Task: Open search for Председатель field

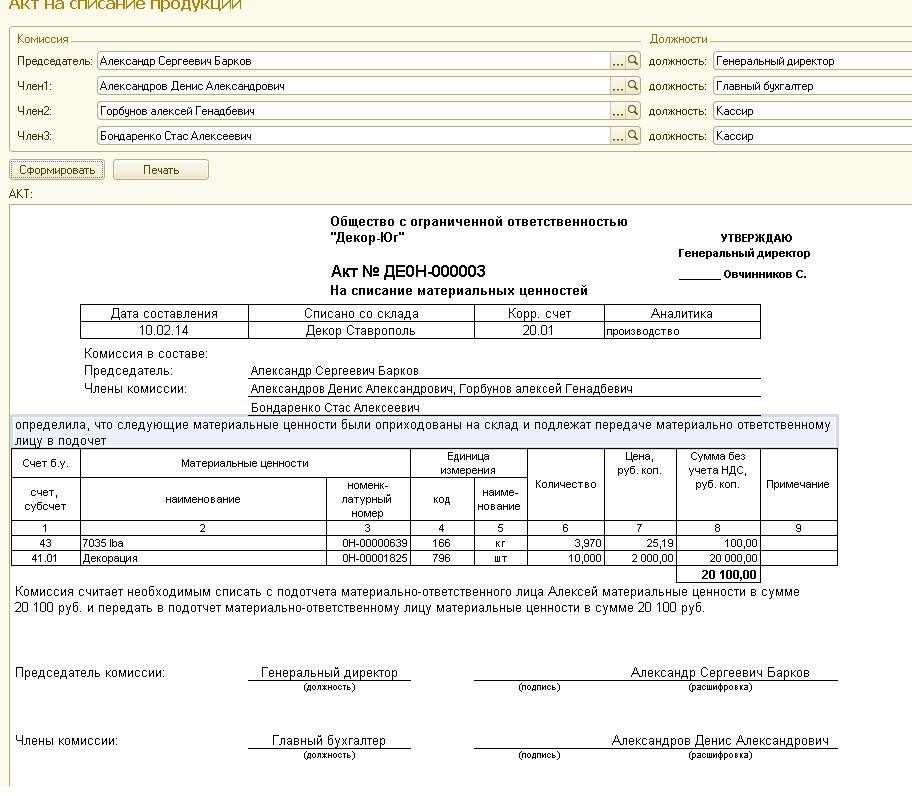Action: 633,60
